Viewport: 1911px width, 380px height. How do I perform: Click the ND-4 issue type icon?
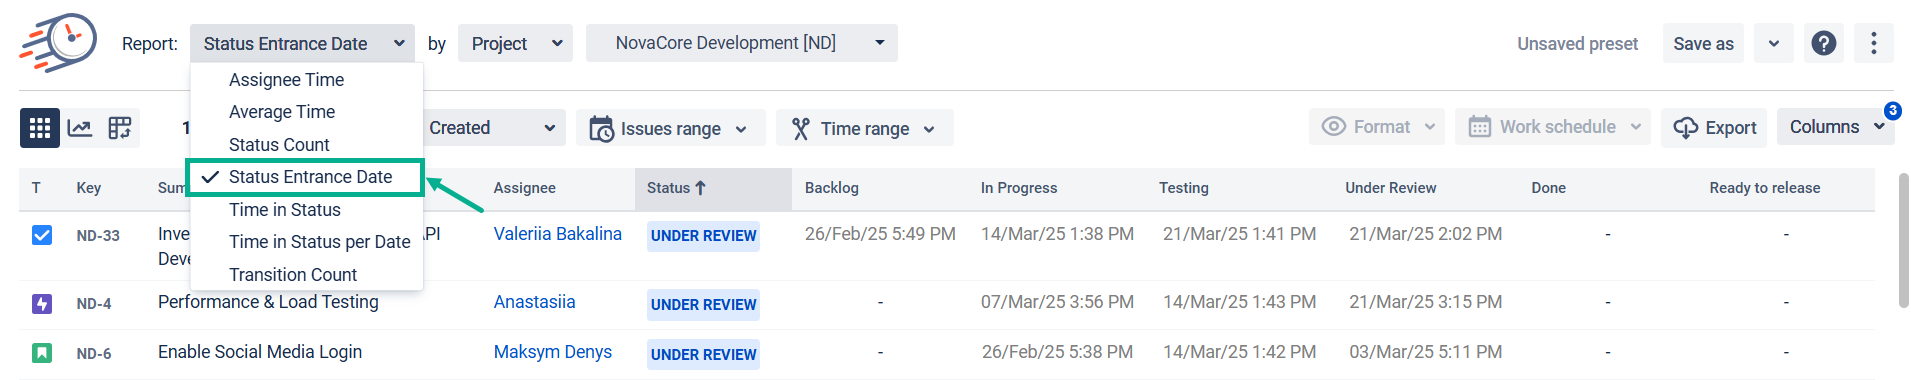coord(42,303)
